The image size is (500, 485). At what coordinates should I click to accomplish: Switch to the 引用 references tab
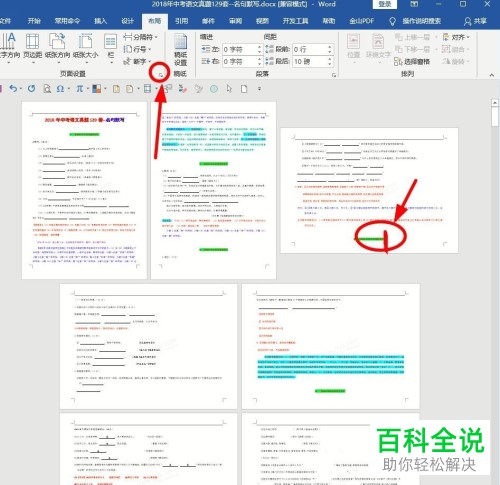pos(181,21)
